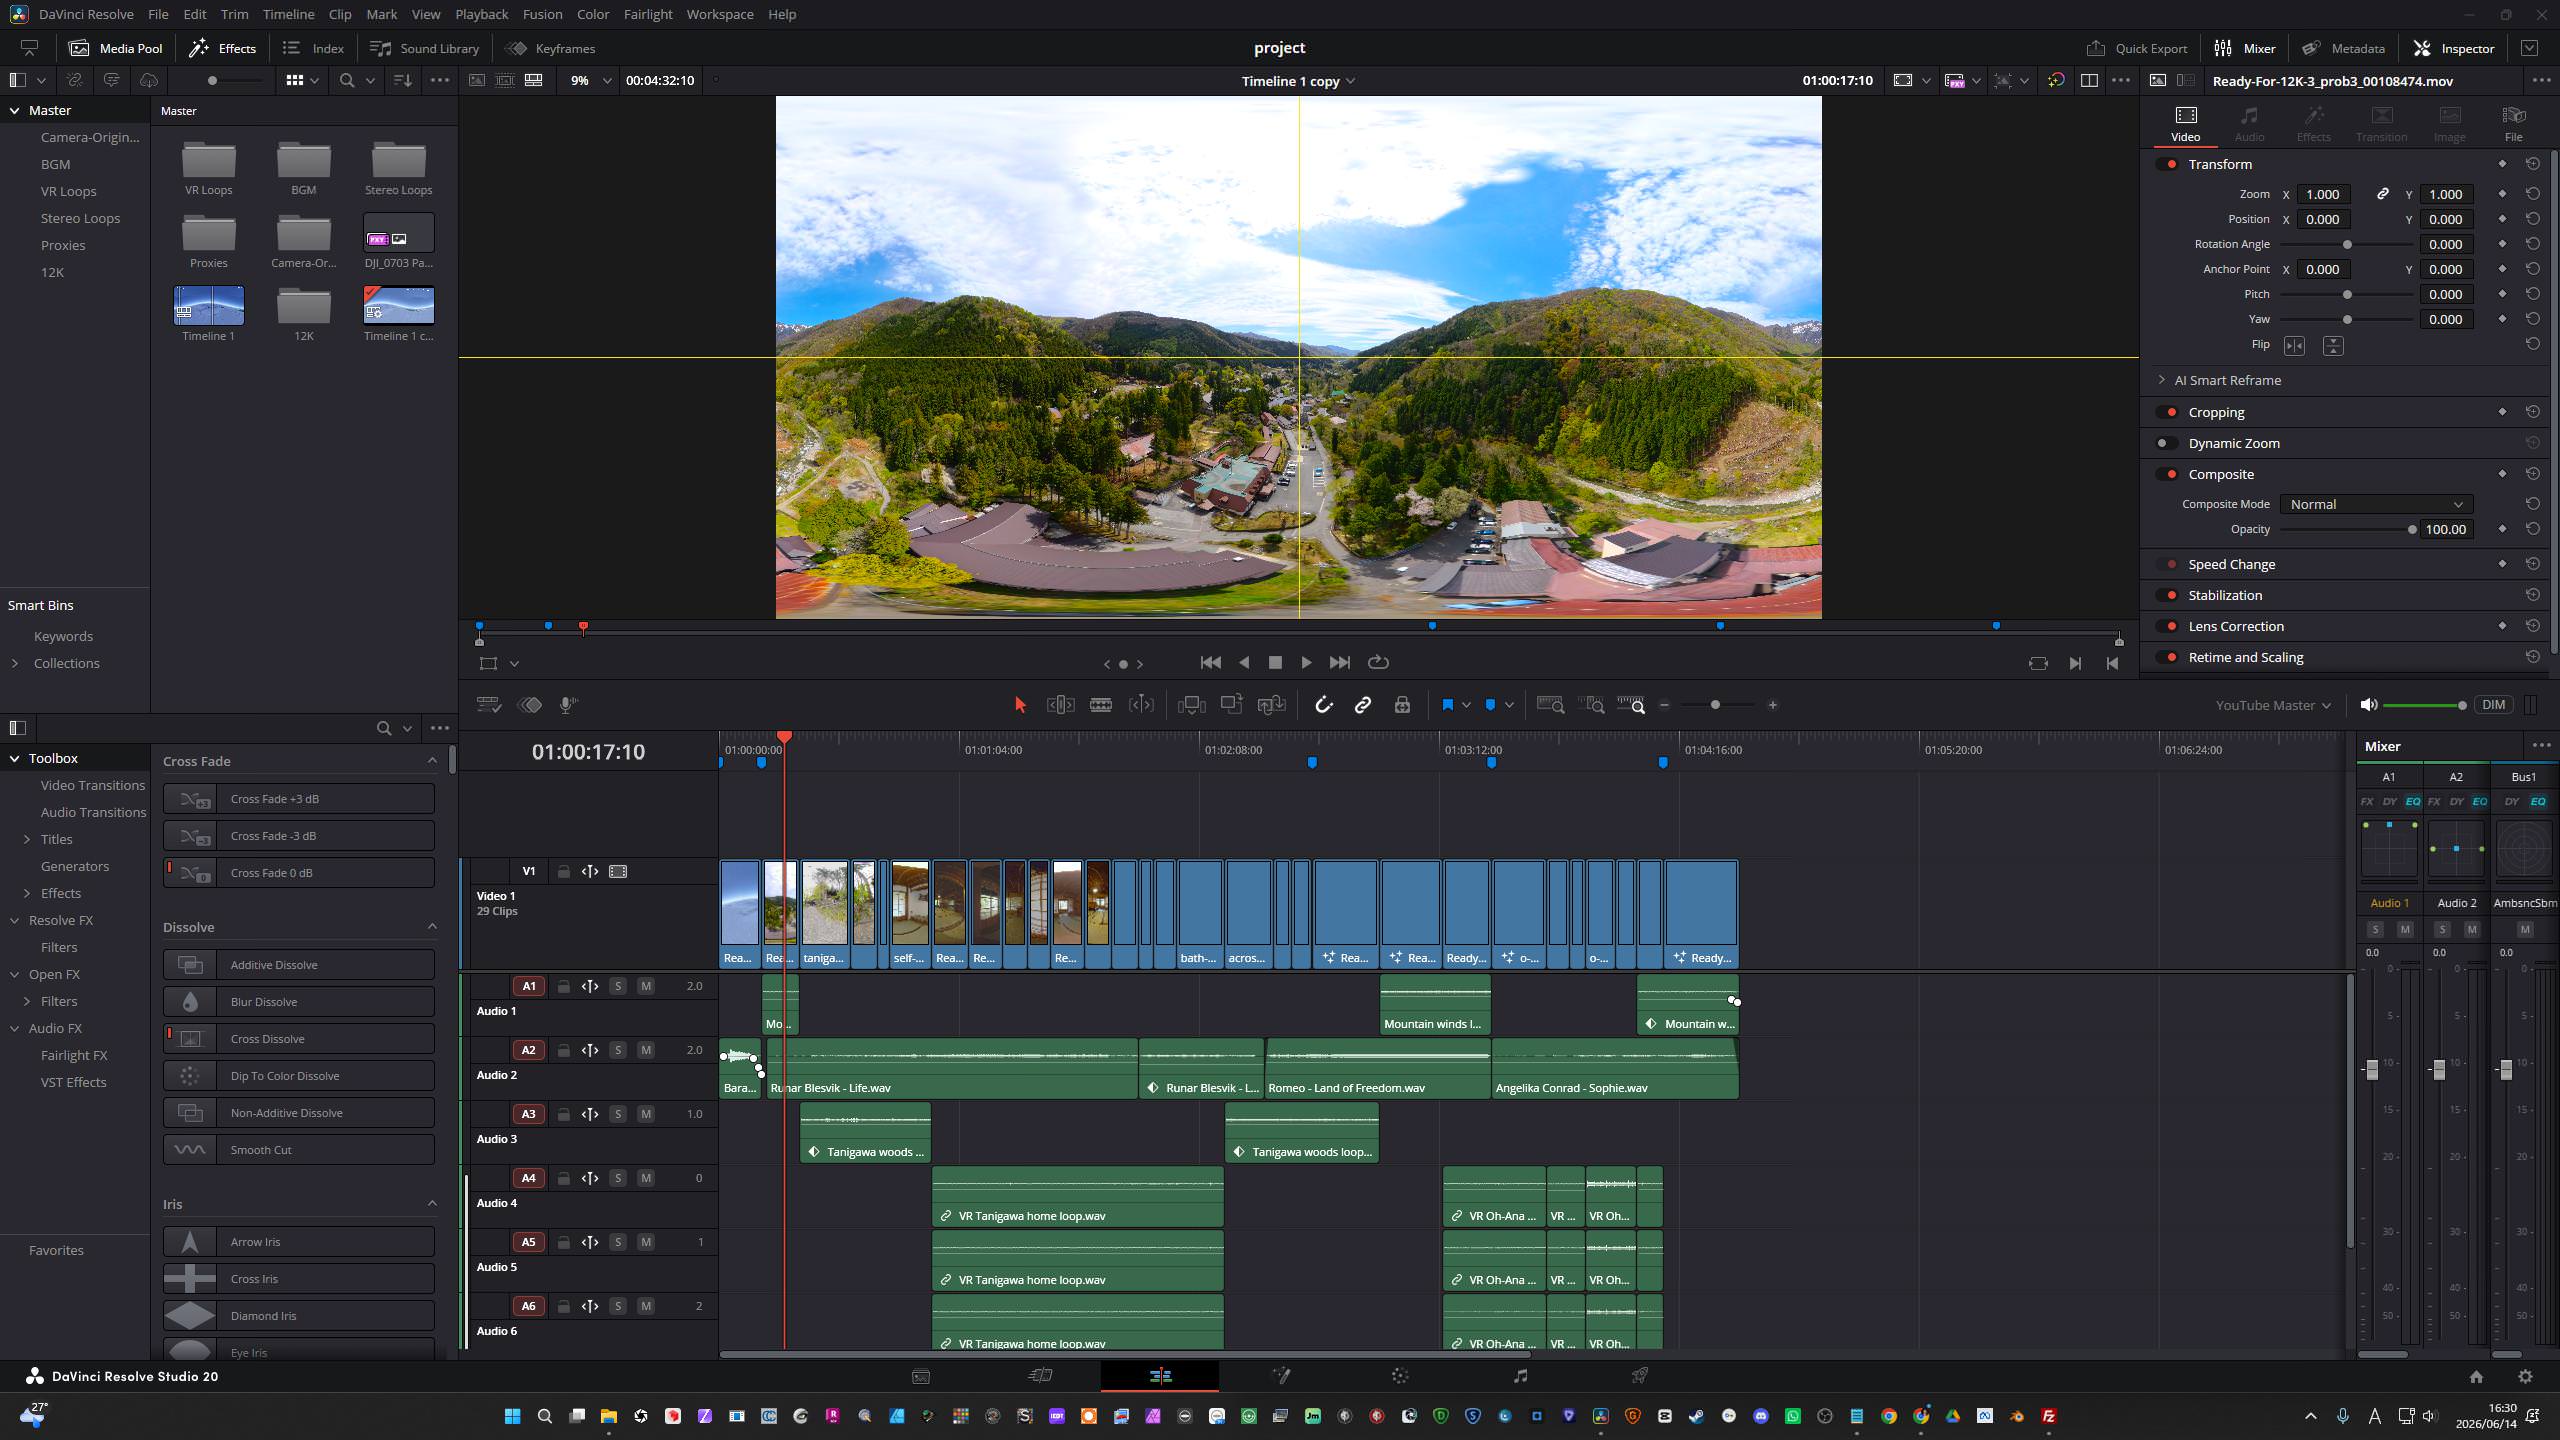Click the Play forward button
This screenshot has width=2560, height=1440.
(x=1306, y=663)
